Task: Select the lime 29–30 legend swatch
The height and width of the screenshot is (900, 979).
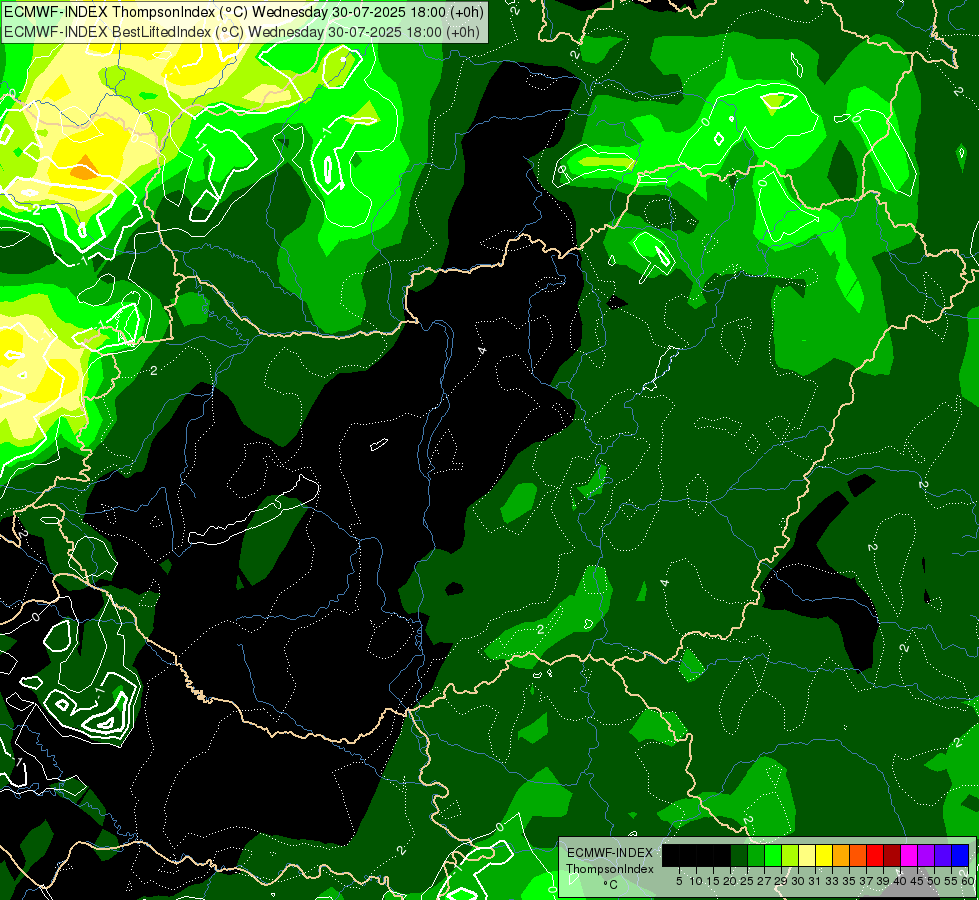Action: pos(790,855)
